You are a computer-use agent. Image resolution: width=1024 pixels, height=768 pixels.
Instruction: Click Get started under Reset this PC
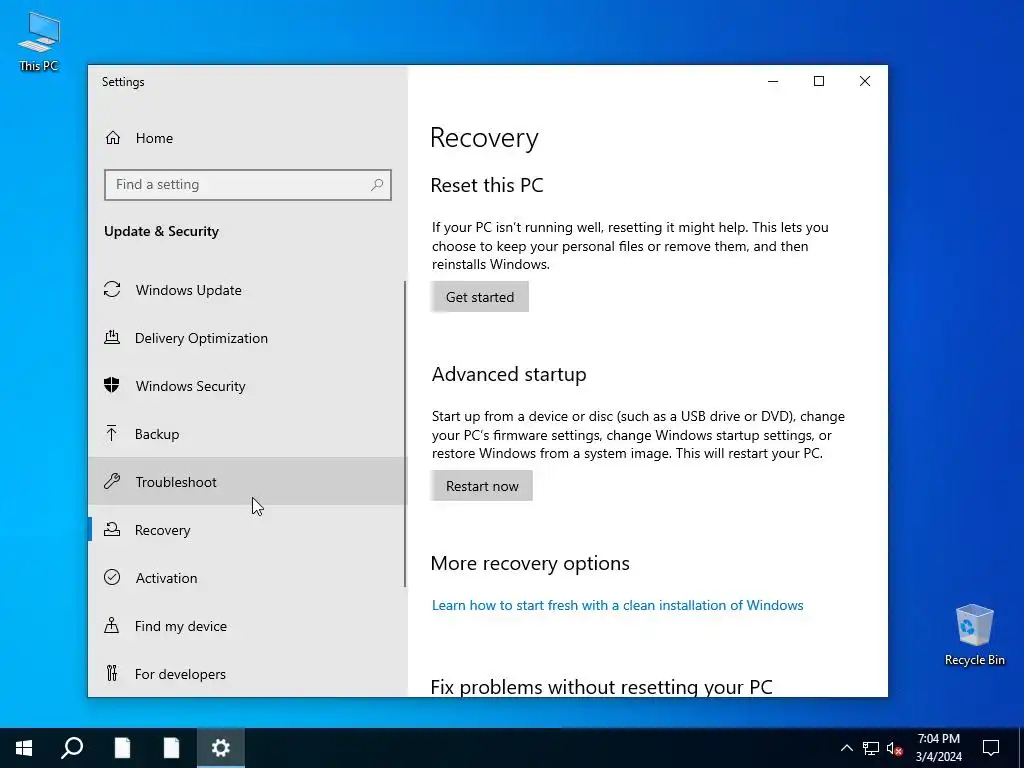(x=479, y=296)
